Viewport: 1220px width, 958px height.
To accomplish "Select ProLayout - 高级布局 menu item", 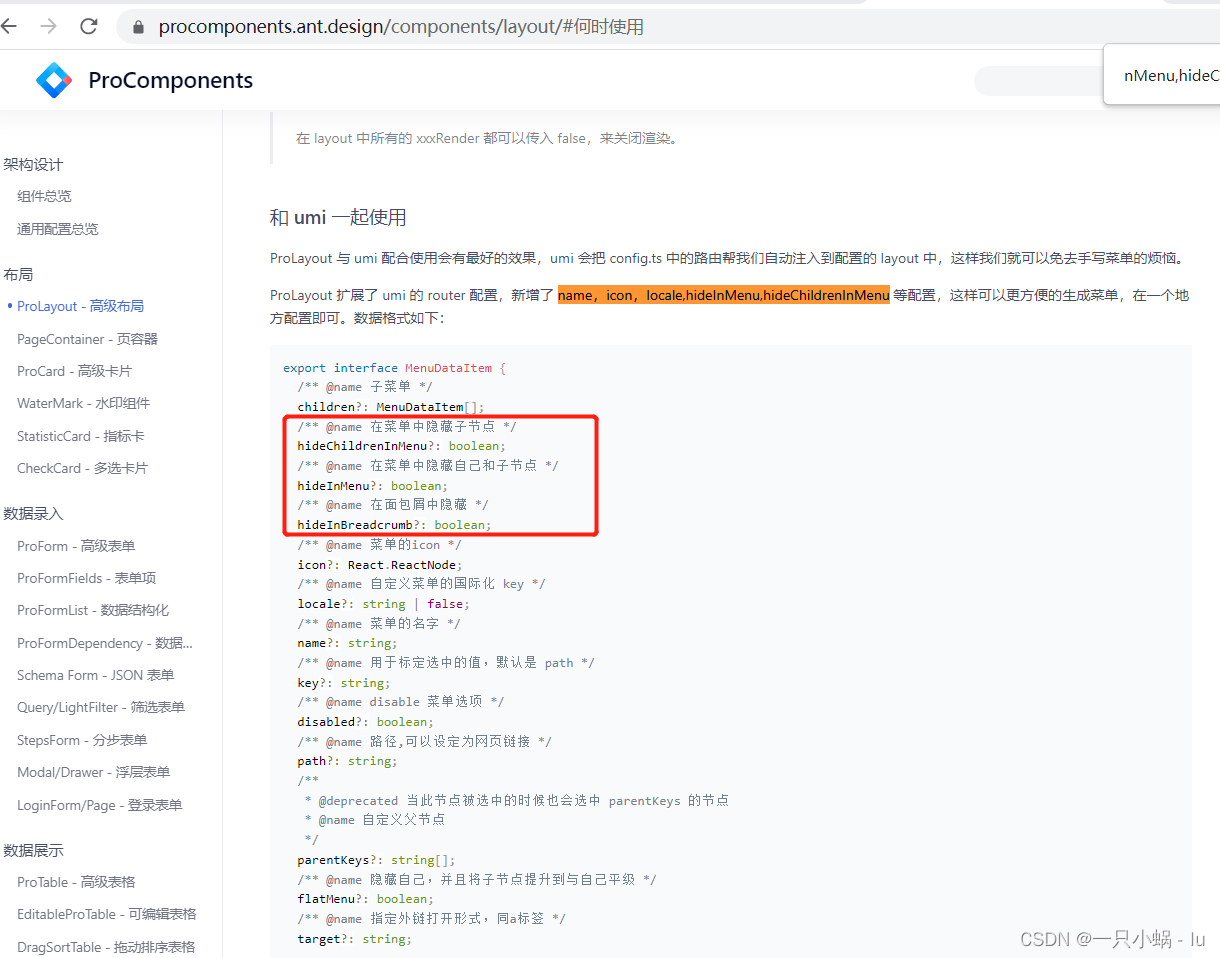I will pos(80,306).
